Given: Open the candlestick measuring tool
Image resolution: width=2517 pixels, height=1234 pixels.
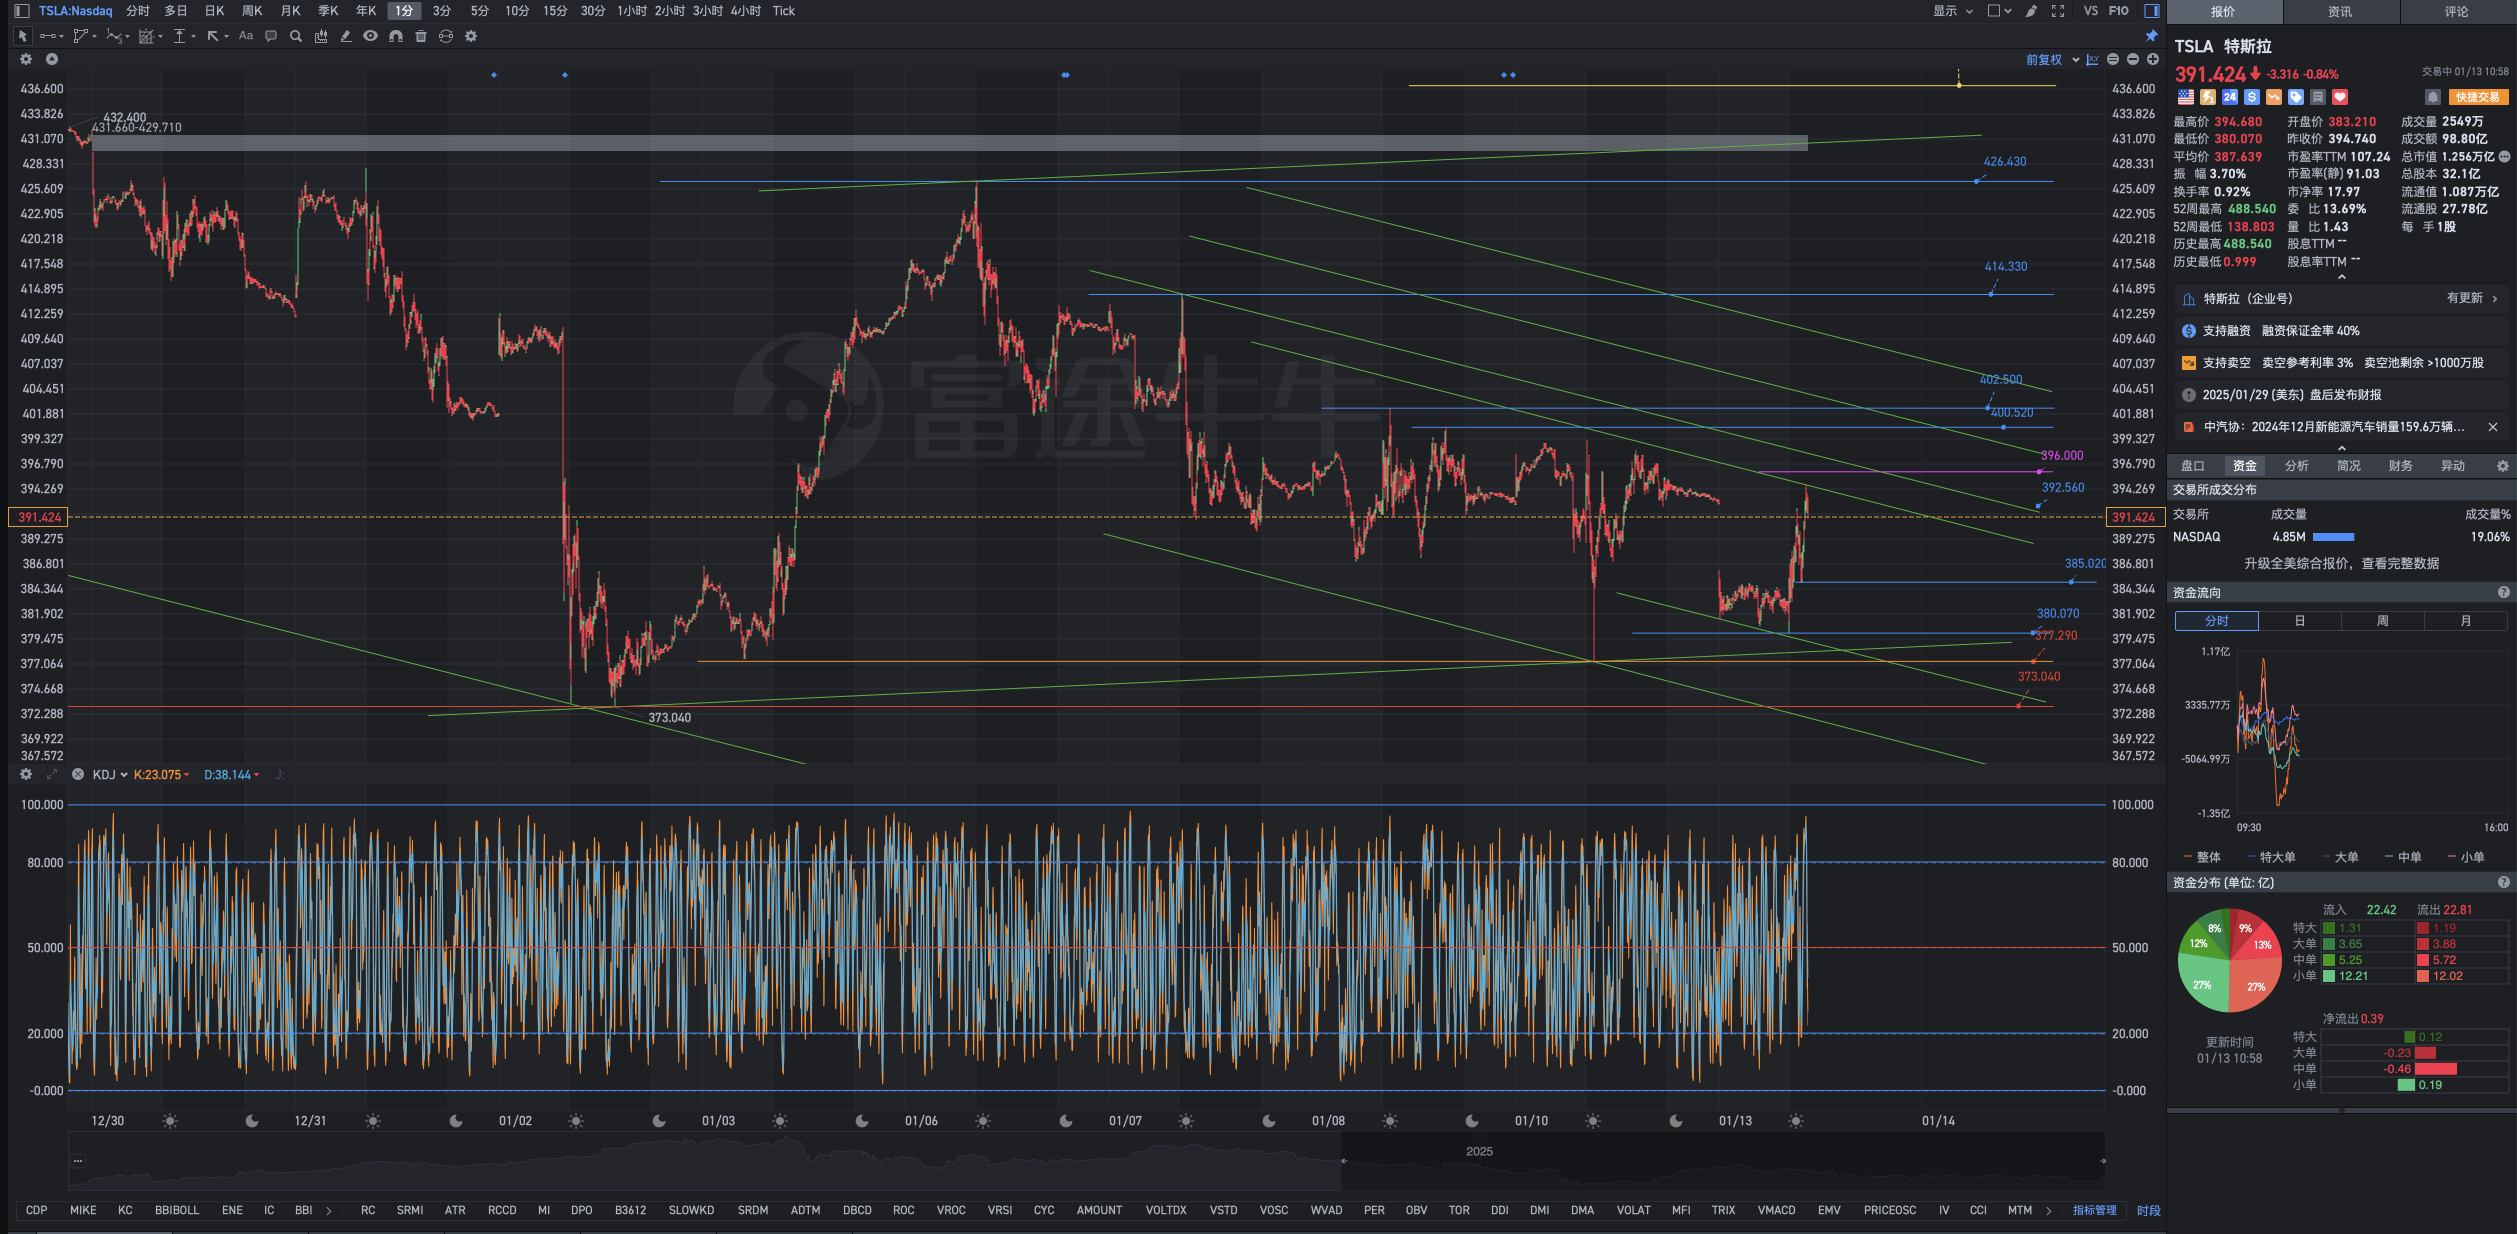Looking at the screenshot, I should [x=321, y=36].
